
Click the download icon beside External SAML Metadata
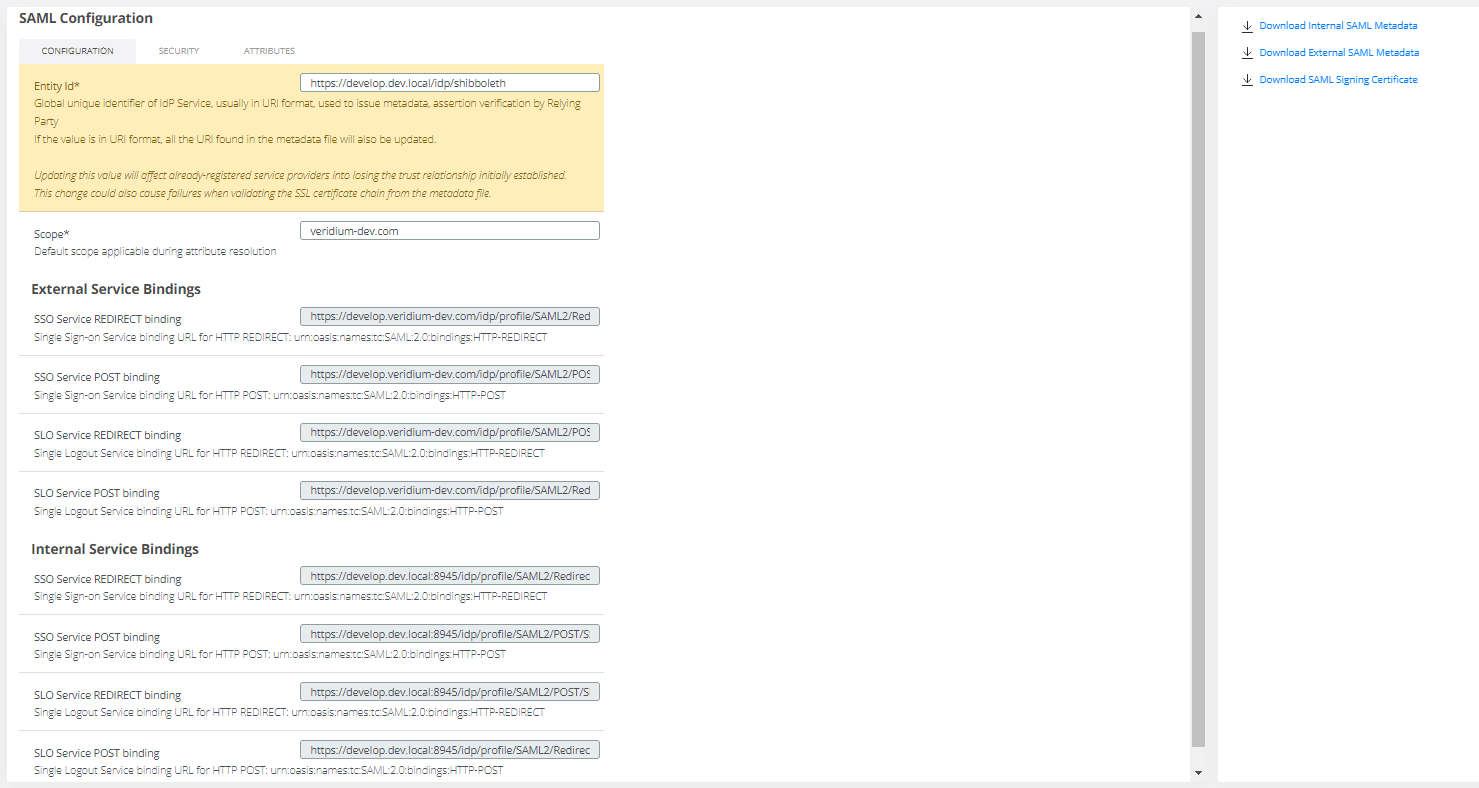[1247, 52]
